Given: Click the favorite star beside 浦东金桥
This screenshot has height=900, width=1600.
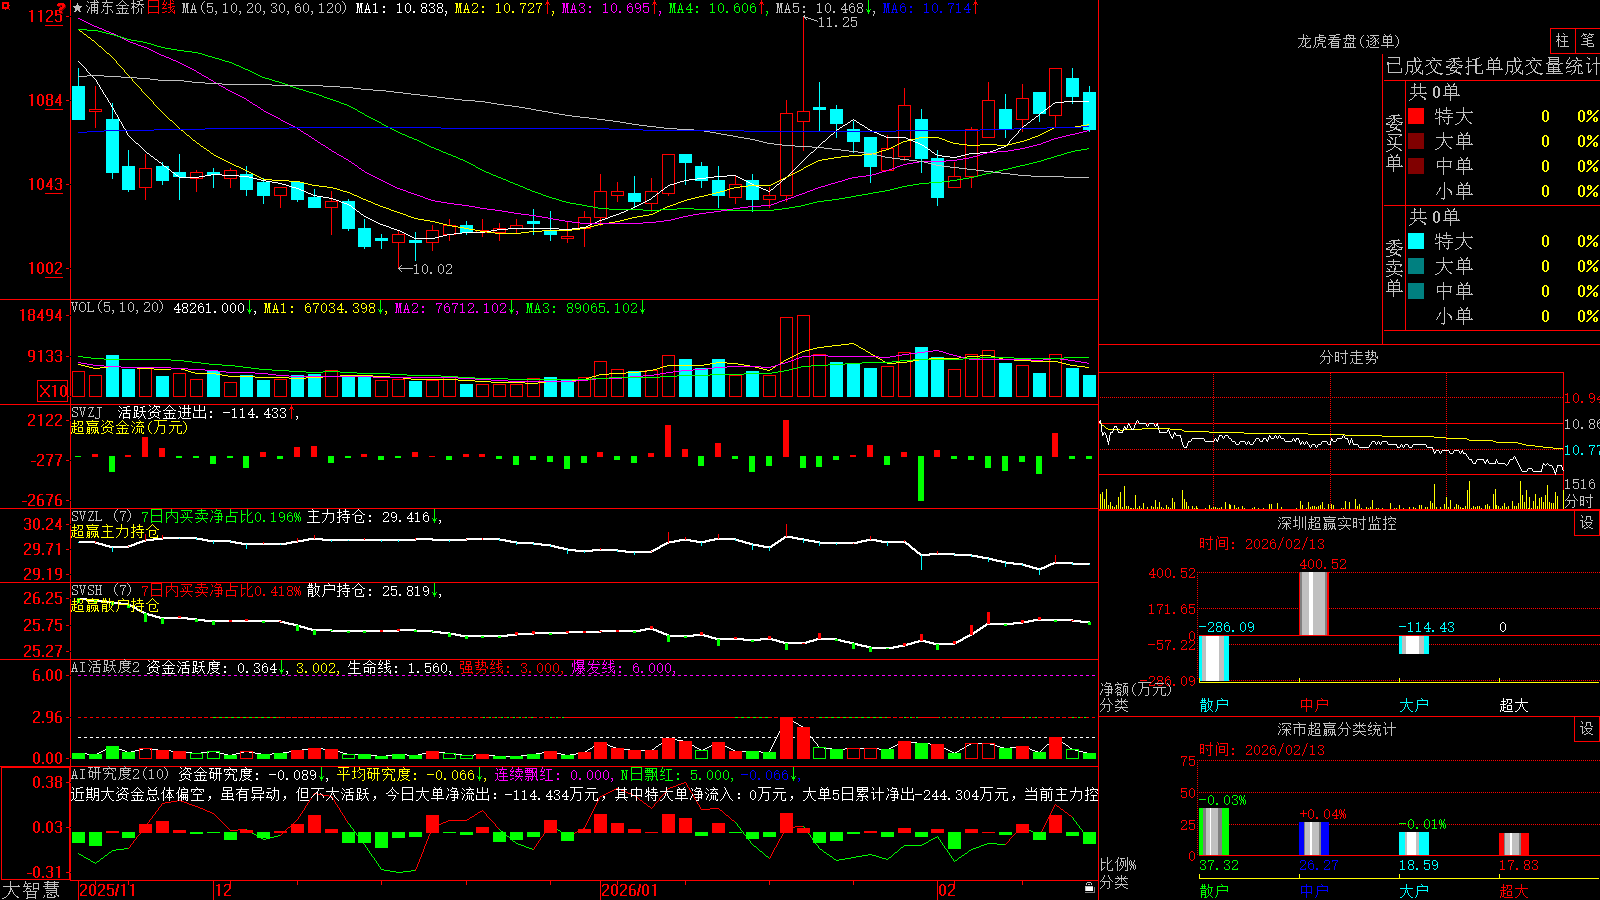Looking at the screenshot, I should coord(77,8).
